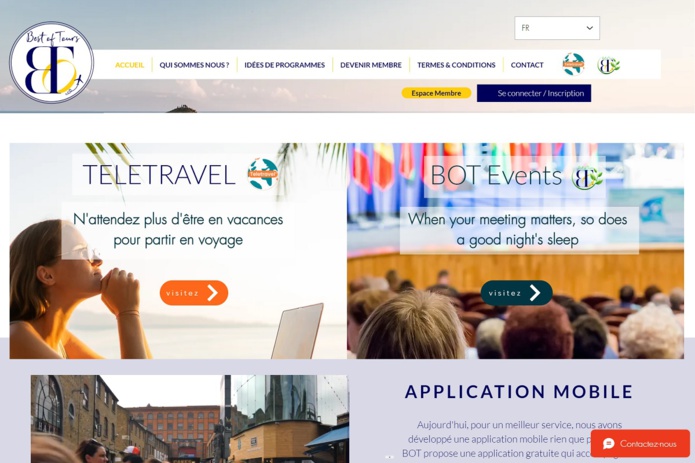Click the language selector chevron arrow

point(590,28)
